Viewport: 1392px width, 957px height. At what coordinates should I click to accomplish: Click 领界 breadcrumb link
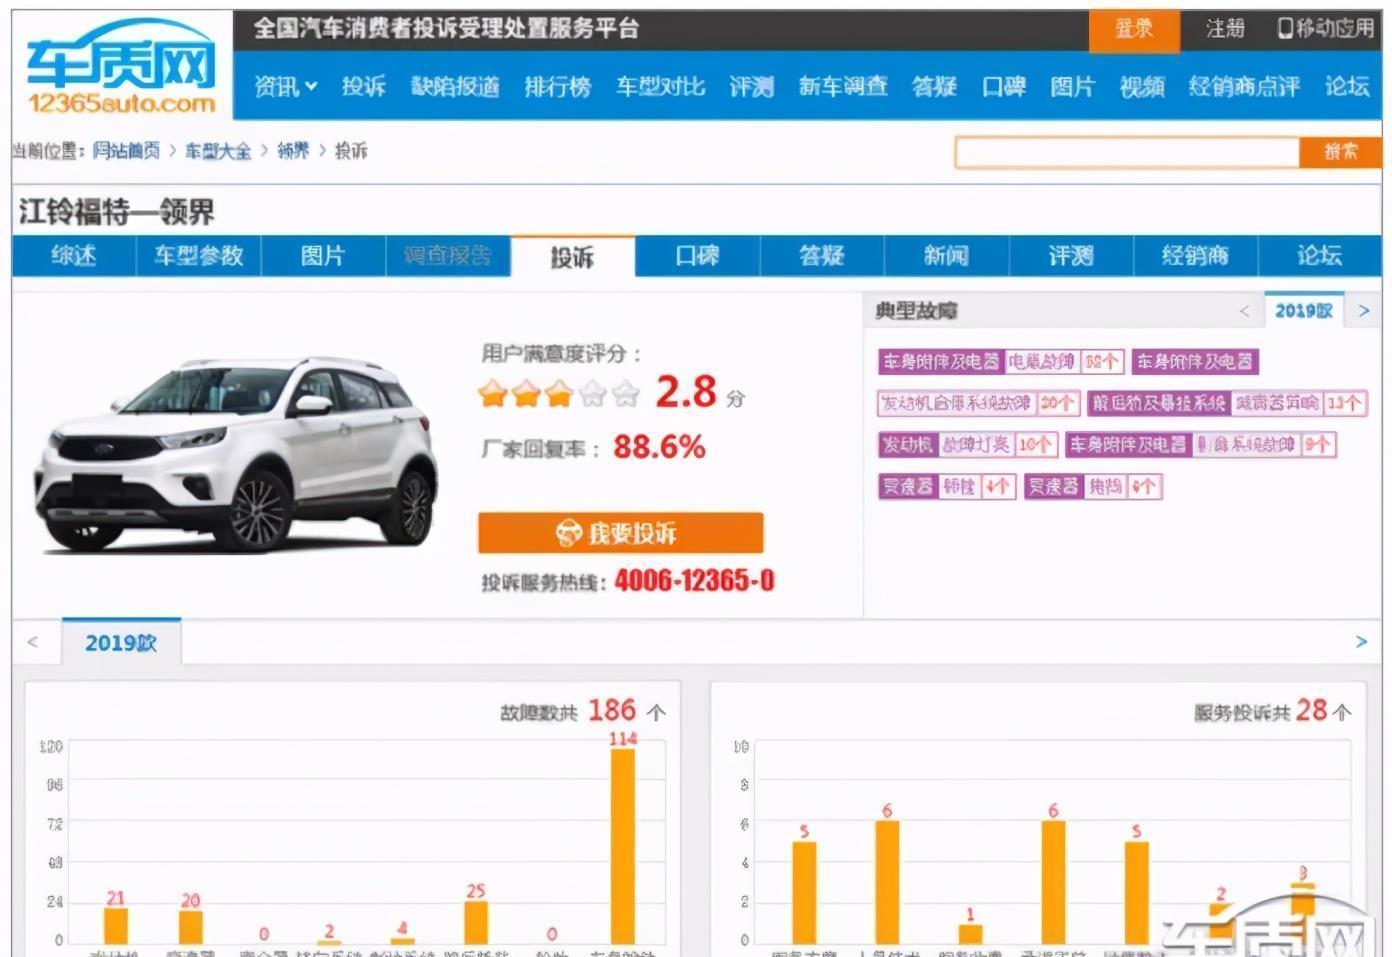tap(293, 151)
